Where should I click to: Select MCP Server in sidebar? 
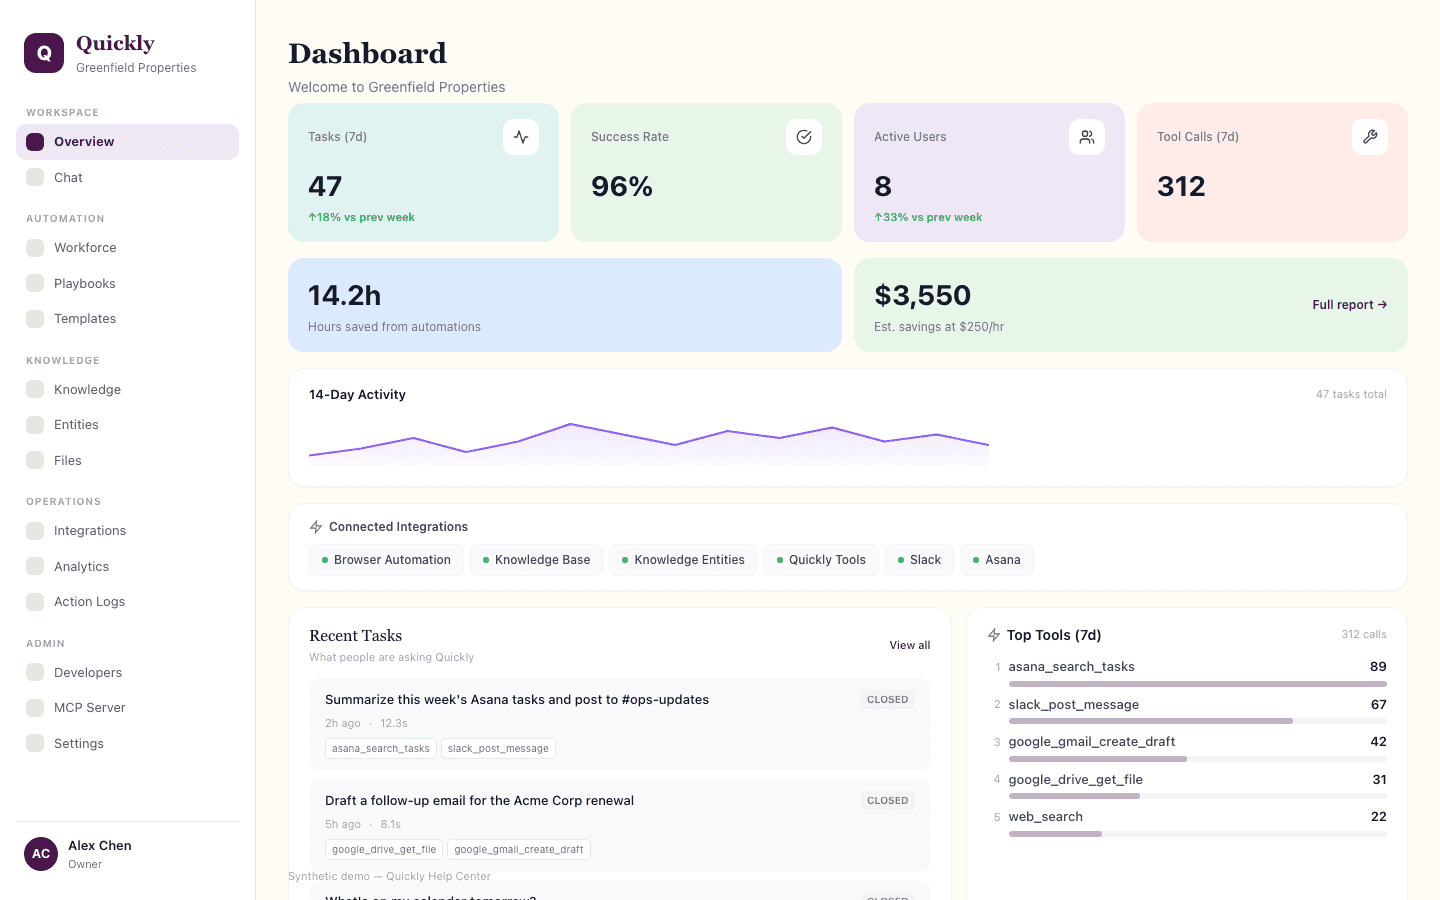[x=127, y=708]
